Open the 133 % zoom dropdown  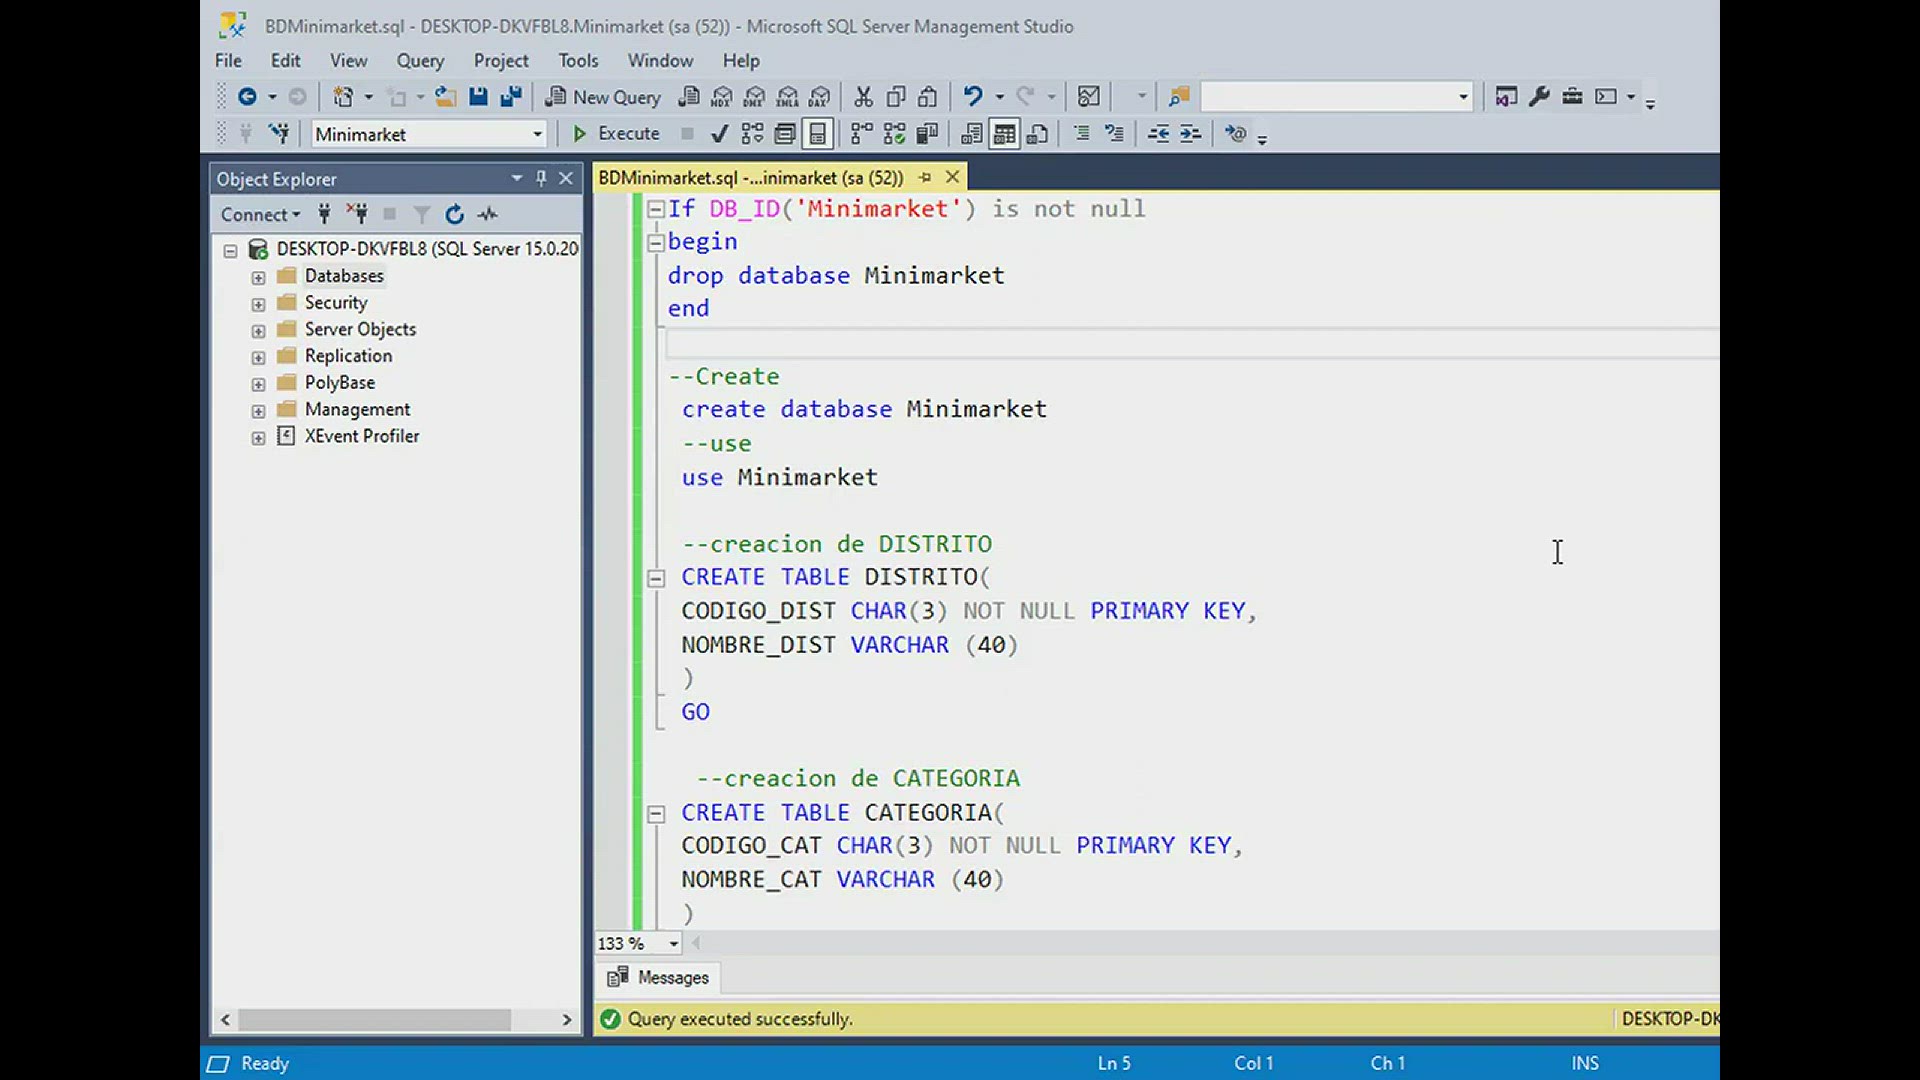pos(674,943)
